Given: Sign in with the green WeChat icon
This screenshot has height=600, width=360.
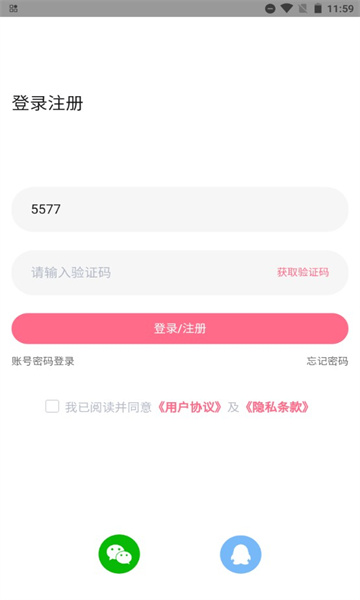Looking at the screenshot, I should point(119,554).
